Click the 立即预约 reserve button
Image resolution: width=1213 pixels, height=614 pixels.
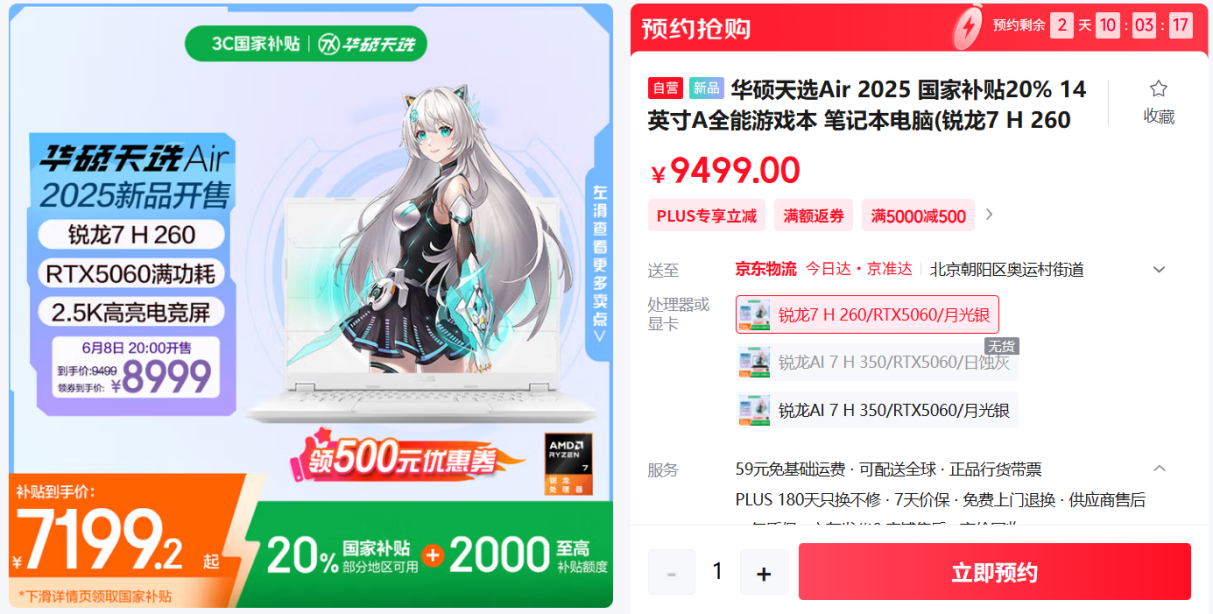click(x=994, y=572)
